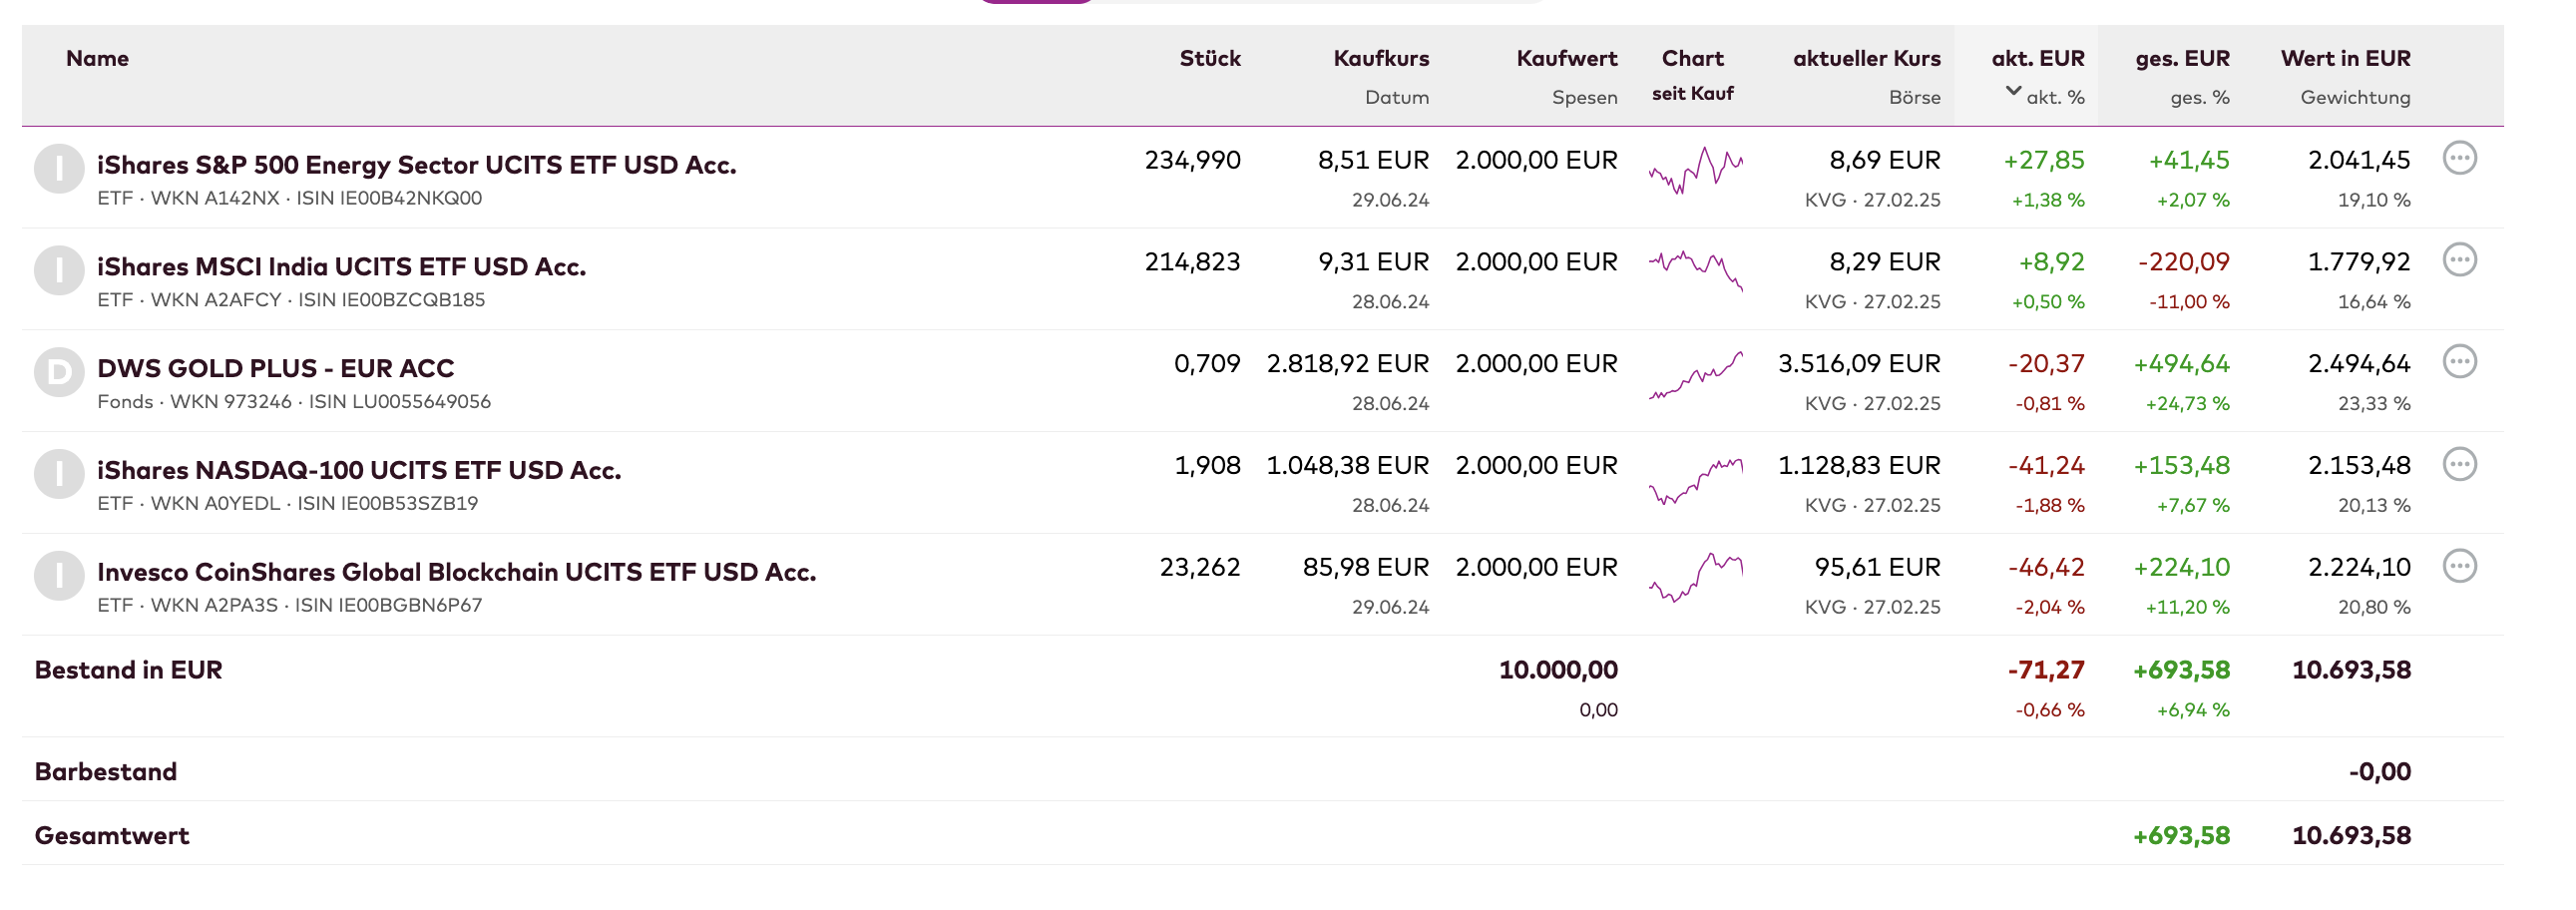Image resolution: width=2576 pixels, height=910 pixels.
Task: Open options menu for NASDAQ-100 ETF row
Action: point(2459,464)
